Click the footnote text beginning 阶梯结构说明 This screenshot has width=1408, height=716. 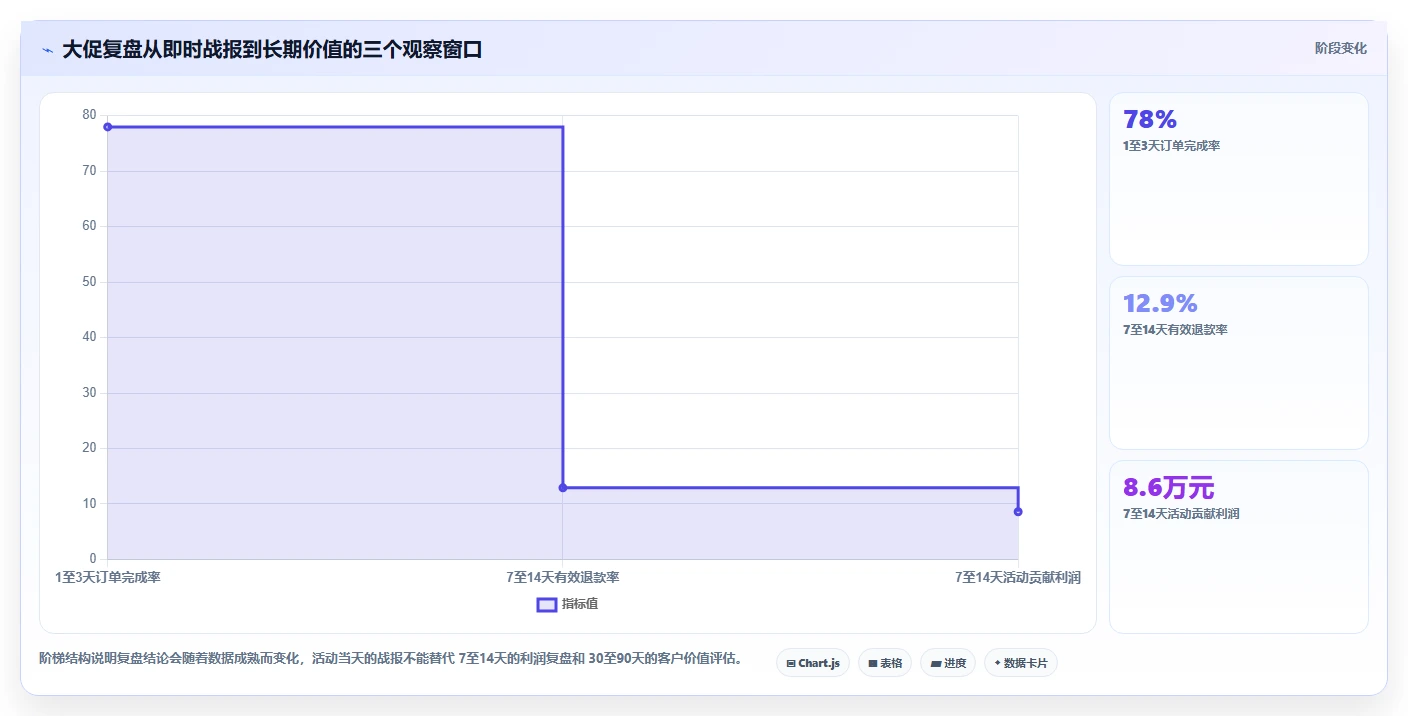(x=390, y=659)
